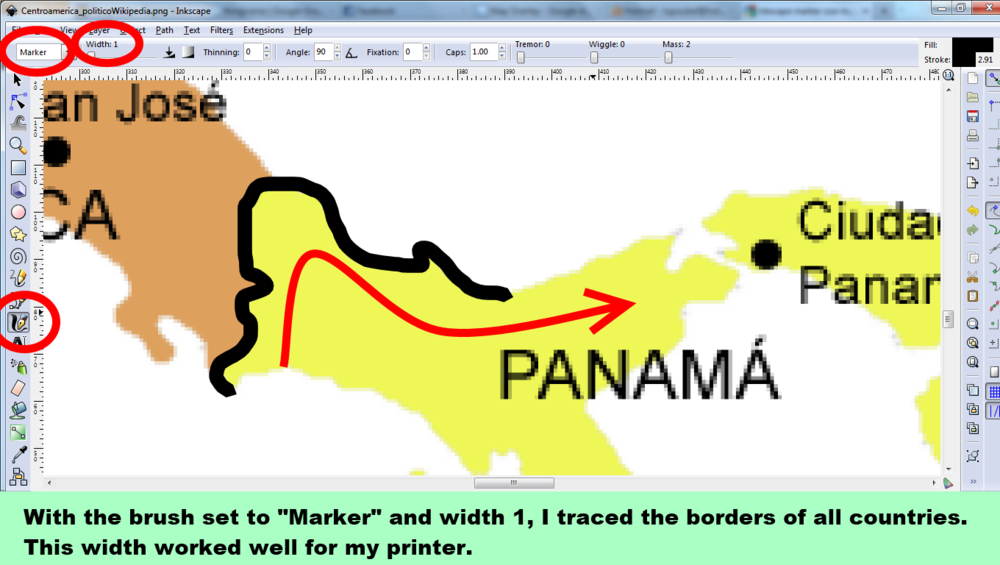
Task: Select the Calligraphy brush tool
Action: click(18, 322)
